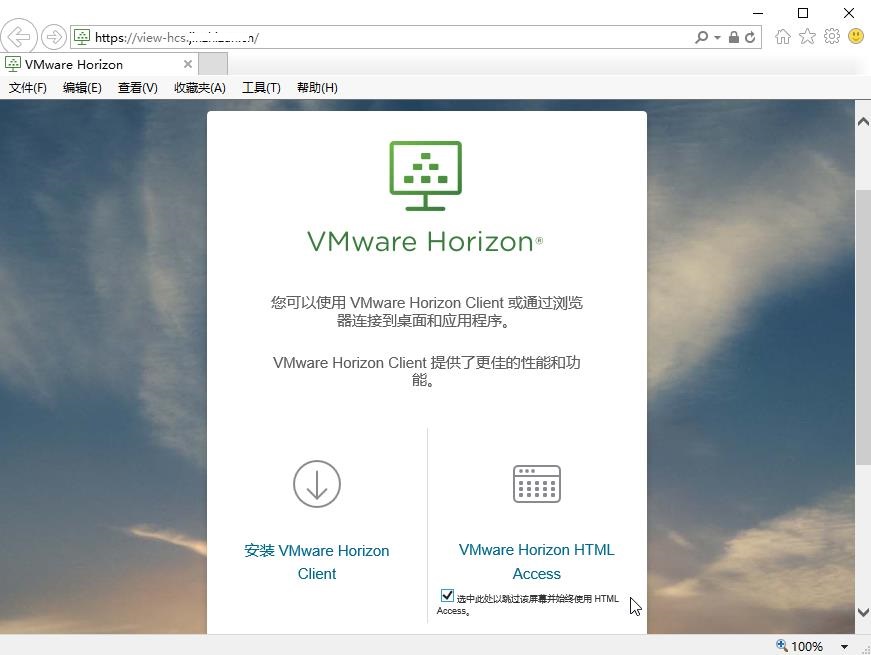
Task: Open the 工具(T) menu
Action: pos(260,87)
